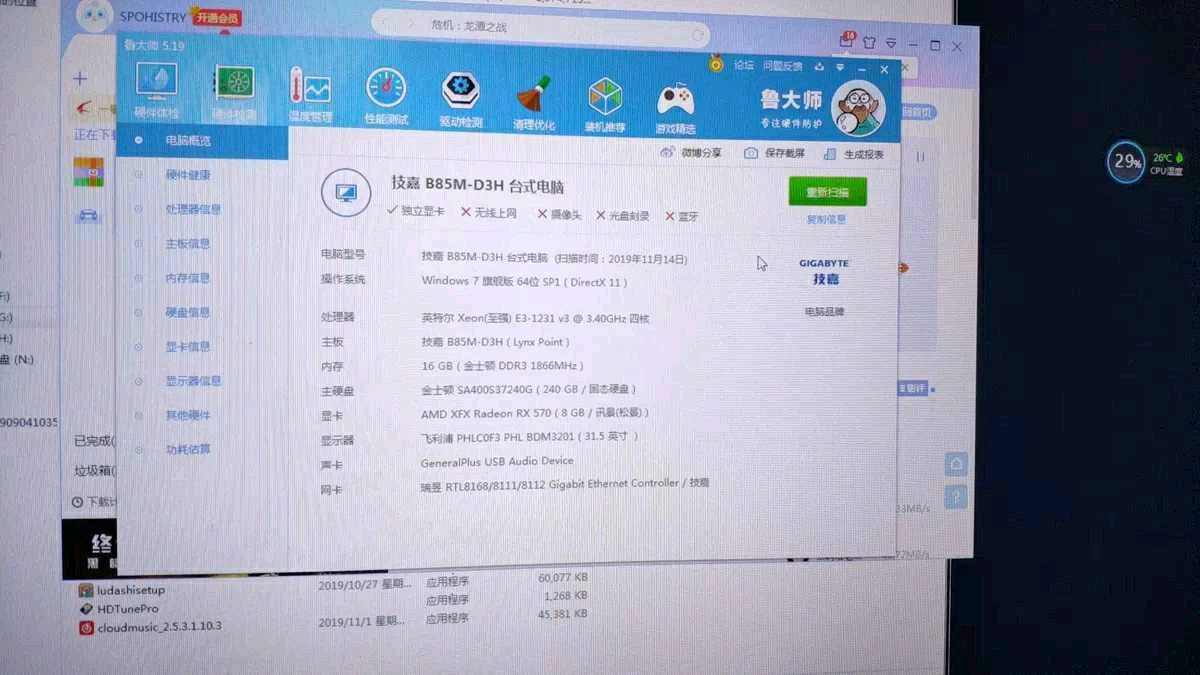Select 硬件健康 in the sidebar
This screenshot has height=675, width=1200.
coord(188,175)
